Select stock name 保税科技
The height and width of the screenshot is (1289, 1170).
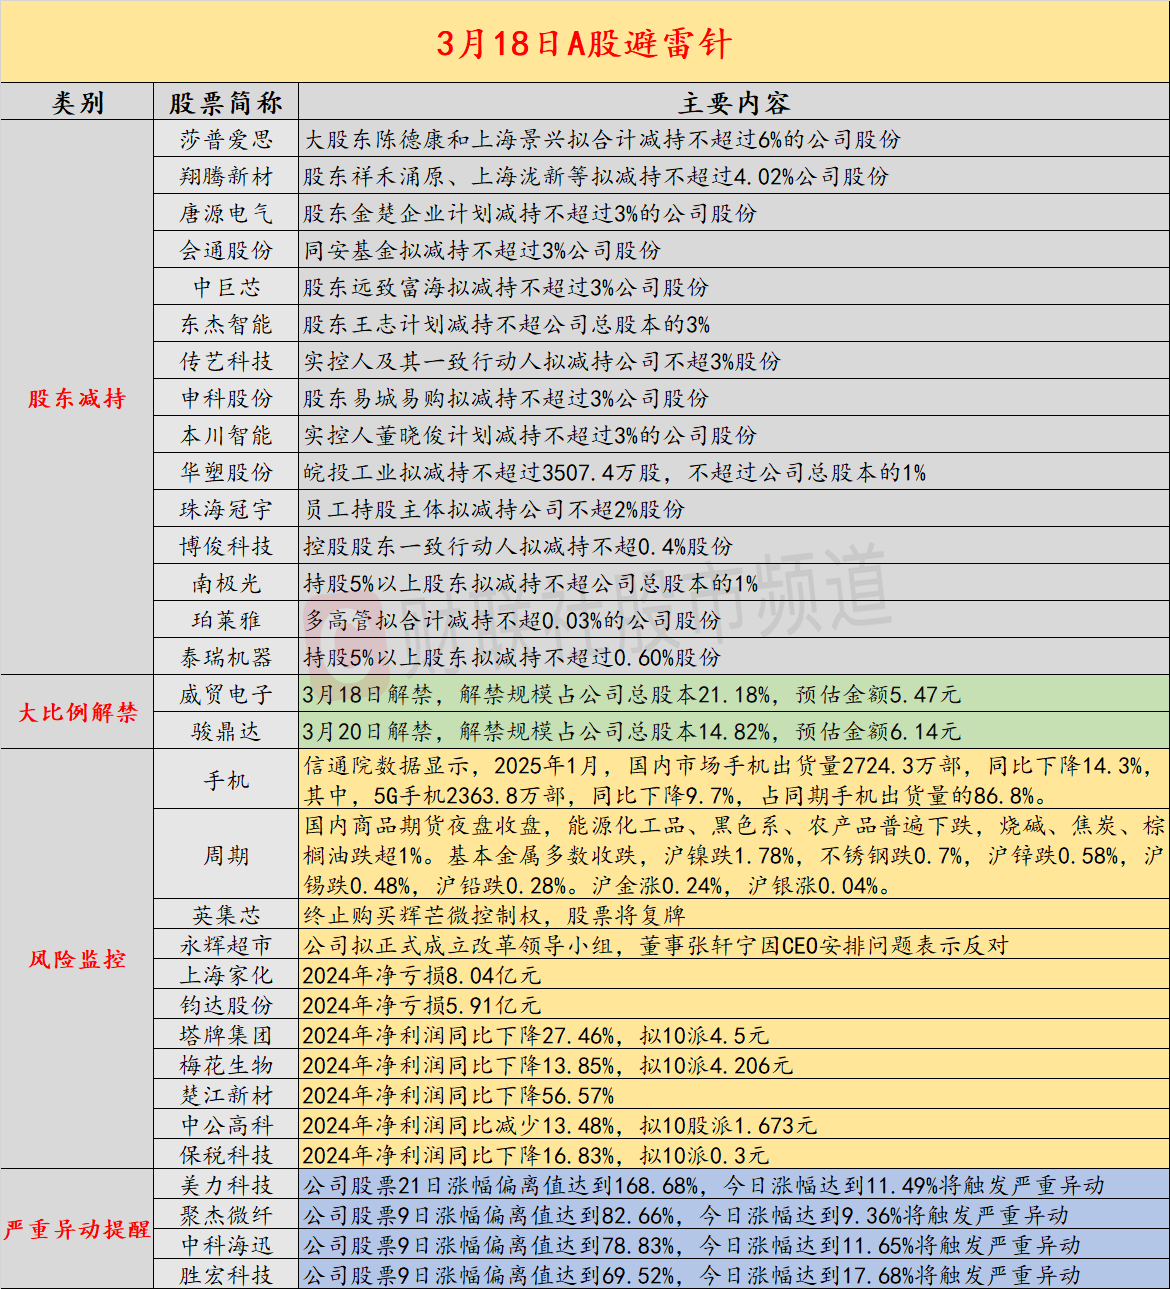coord(226,1155)
